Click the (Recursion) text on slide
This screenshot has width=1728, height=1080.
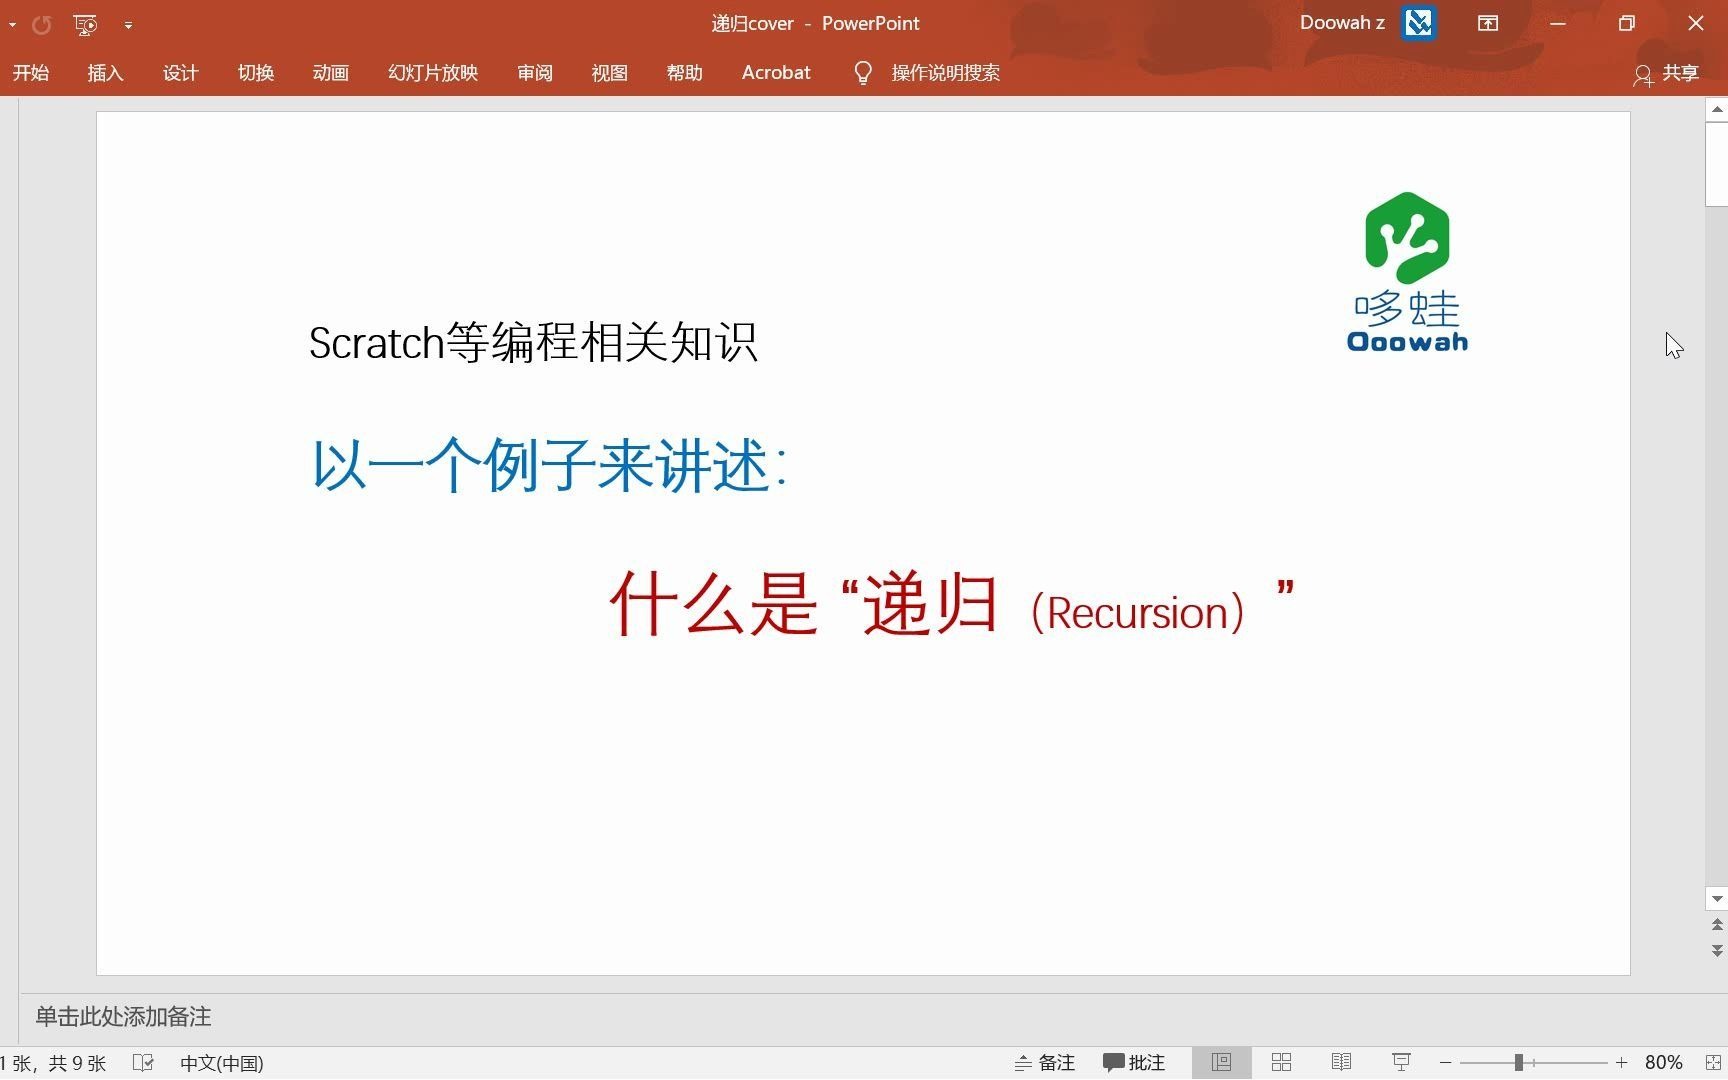coord(1138,612)
